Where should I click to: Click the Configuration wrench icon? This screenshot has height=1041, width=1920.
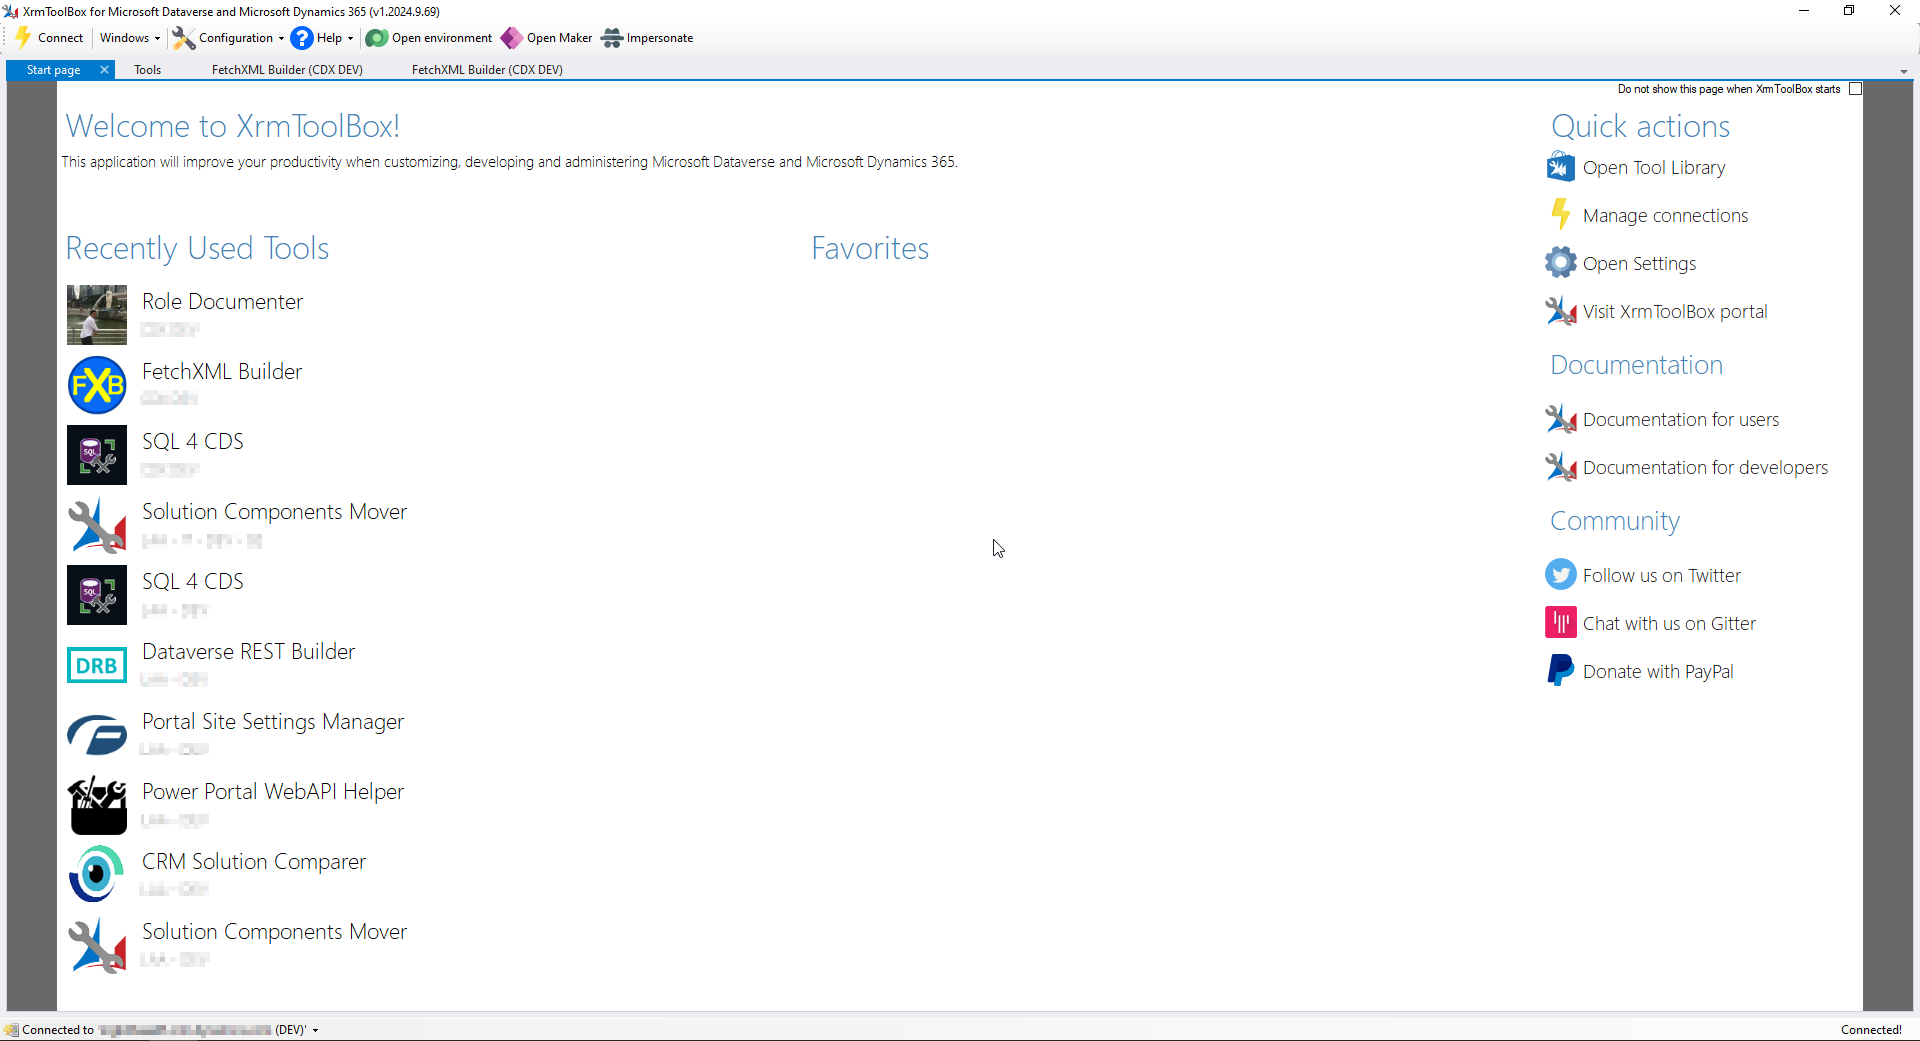[x=183, y=38]
